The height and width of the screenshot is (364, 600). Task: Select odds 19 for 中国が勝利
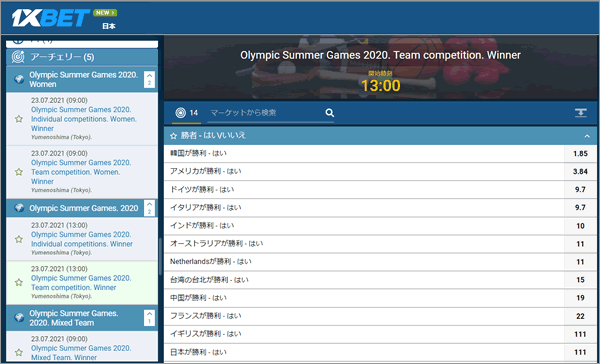click(580, 298)
